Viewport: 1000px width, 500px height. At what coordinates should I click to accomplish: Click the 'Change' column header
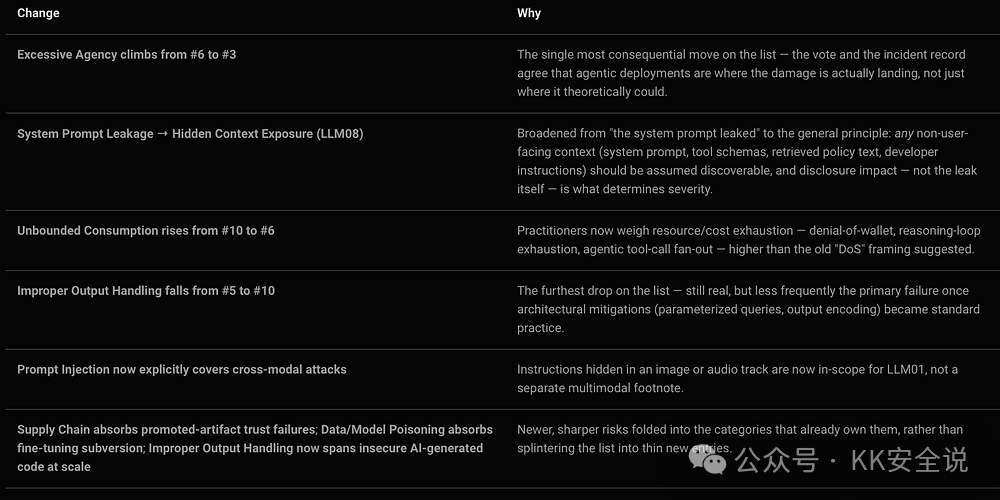coord(38,13)
